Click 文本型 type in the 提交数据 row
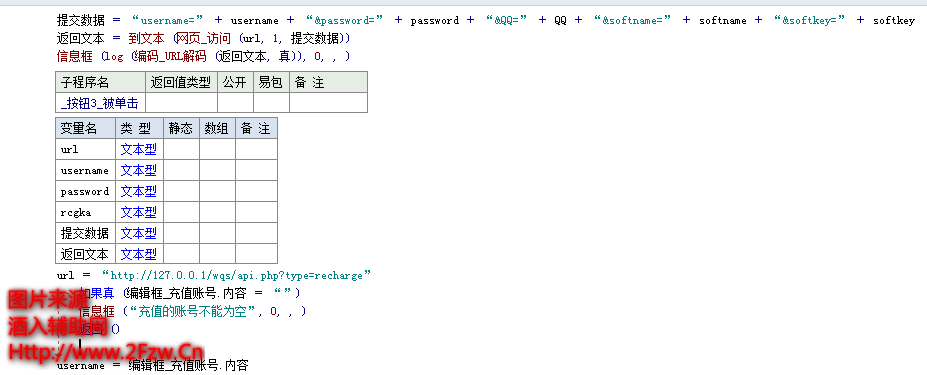Viewport: 927px width, 375px height. 139,233
